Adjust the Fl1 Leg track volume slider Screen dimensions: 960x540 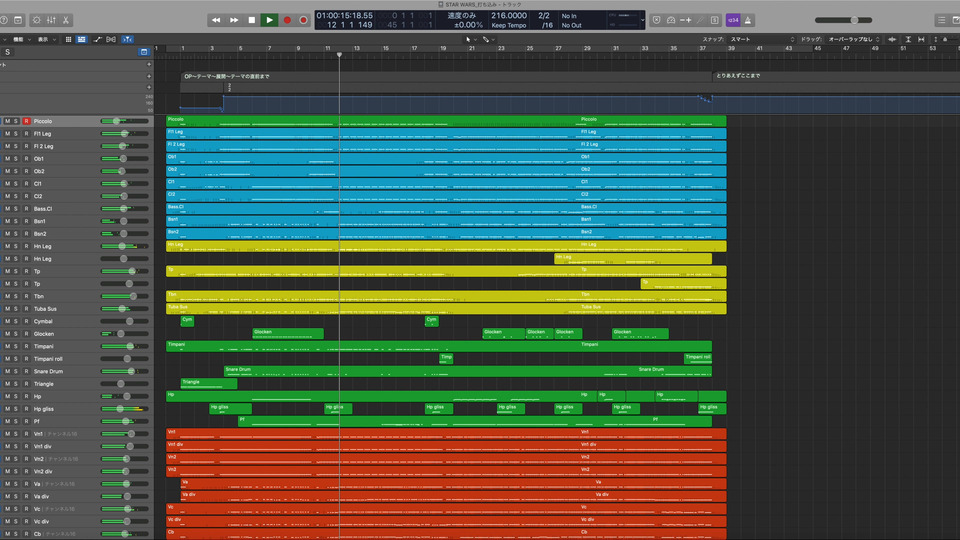click(124, 133)
